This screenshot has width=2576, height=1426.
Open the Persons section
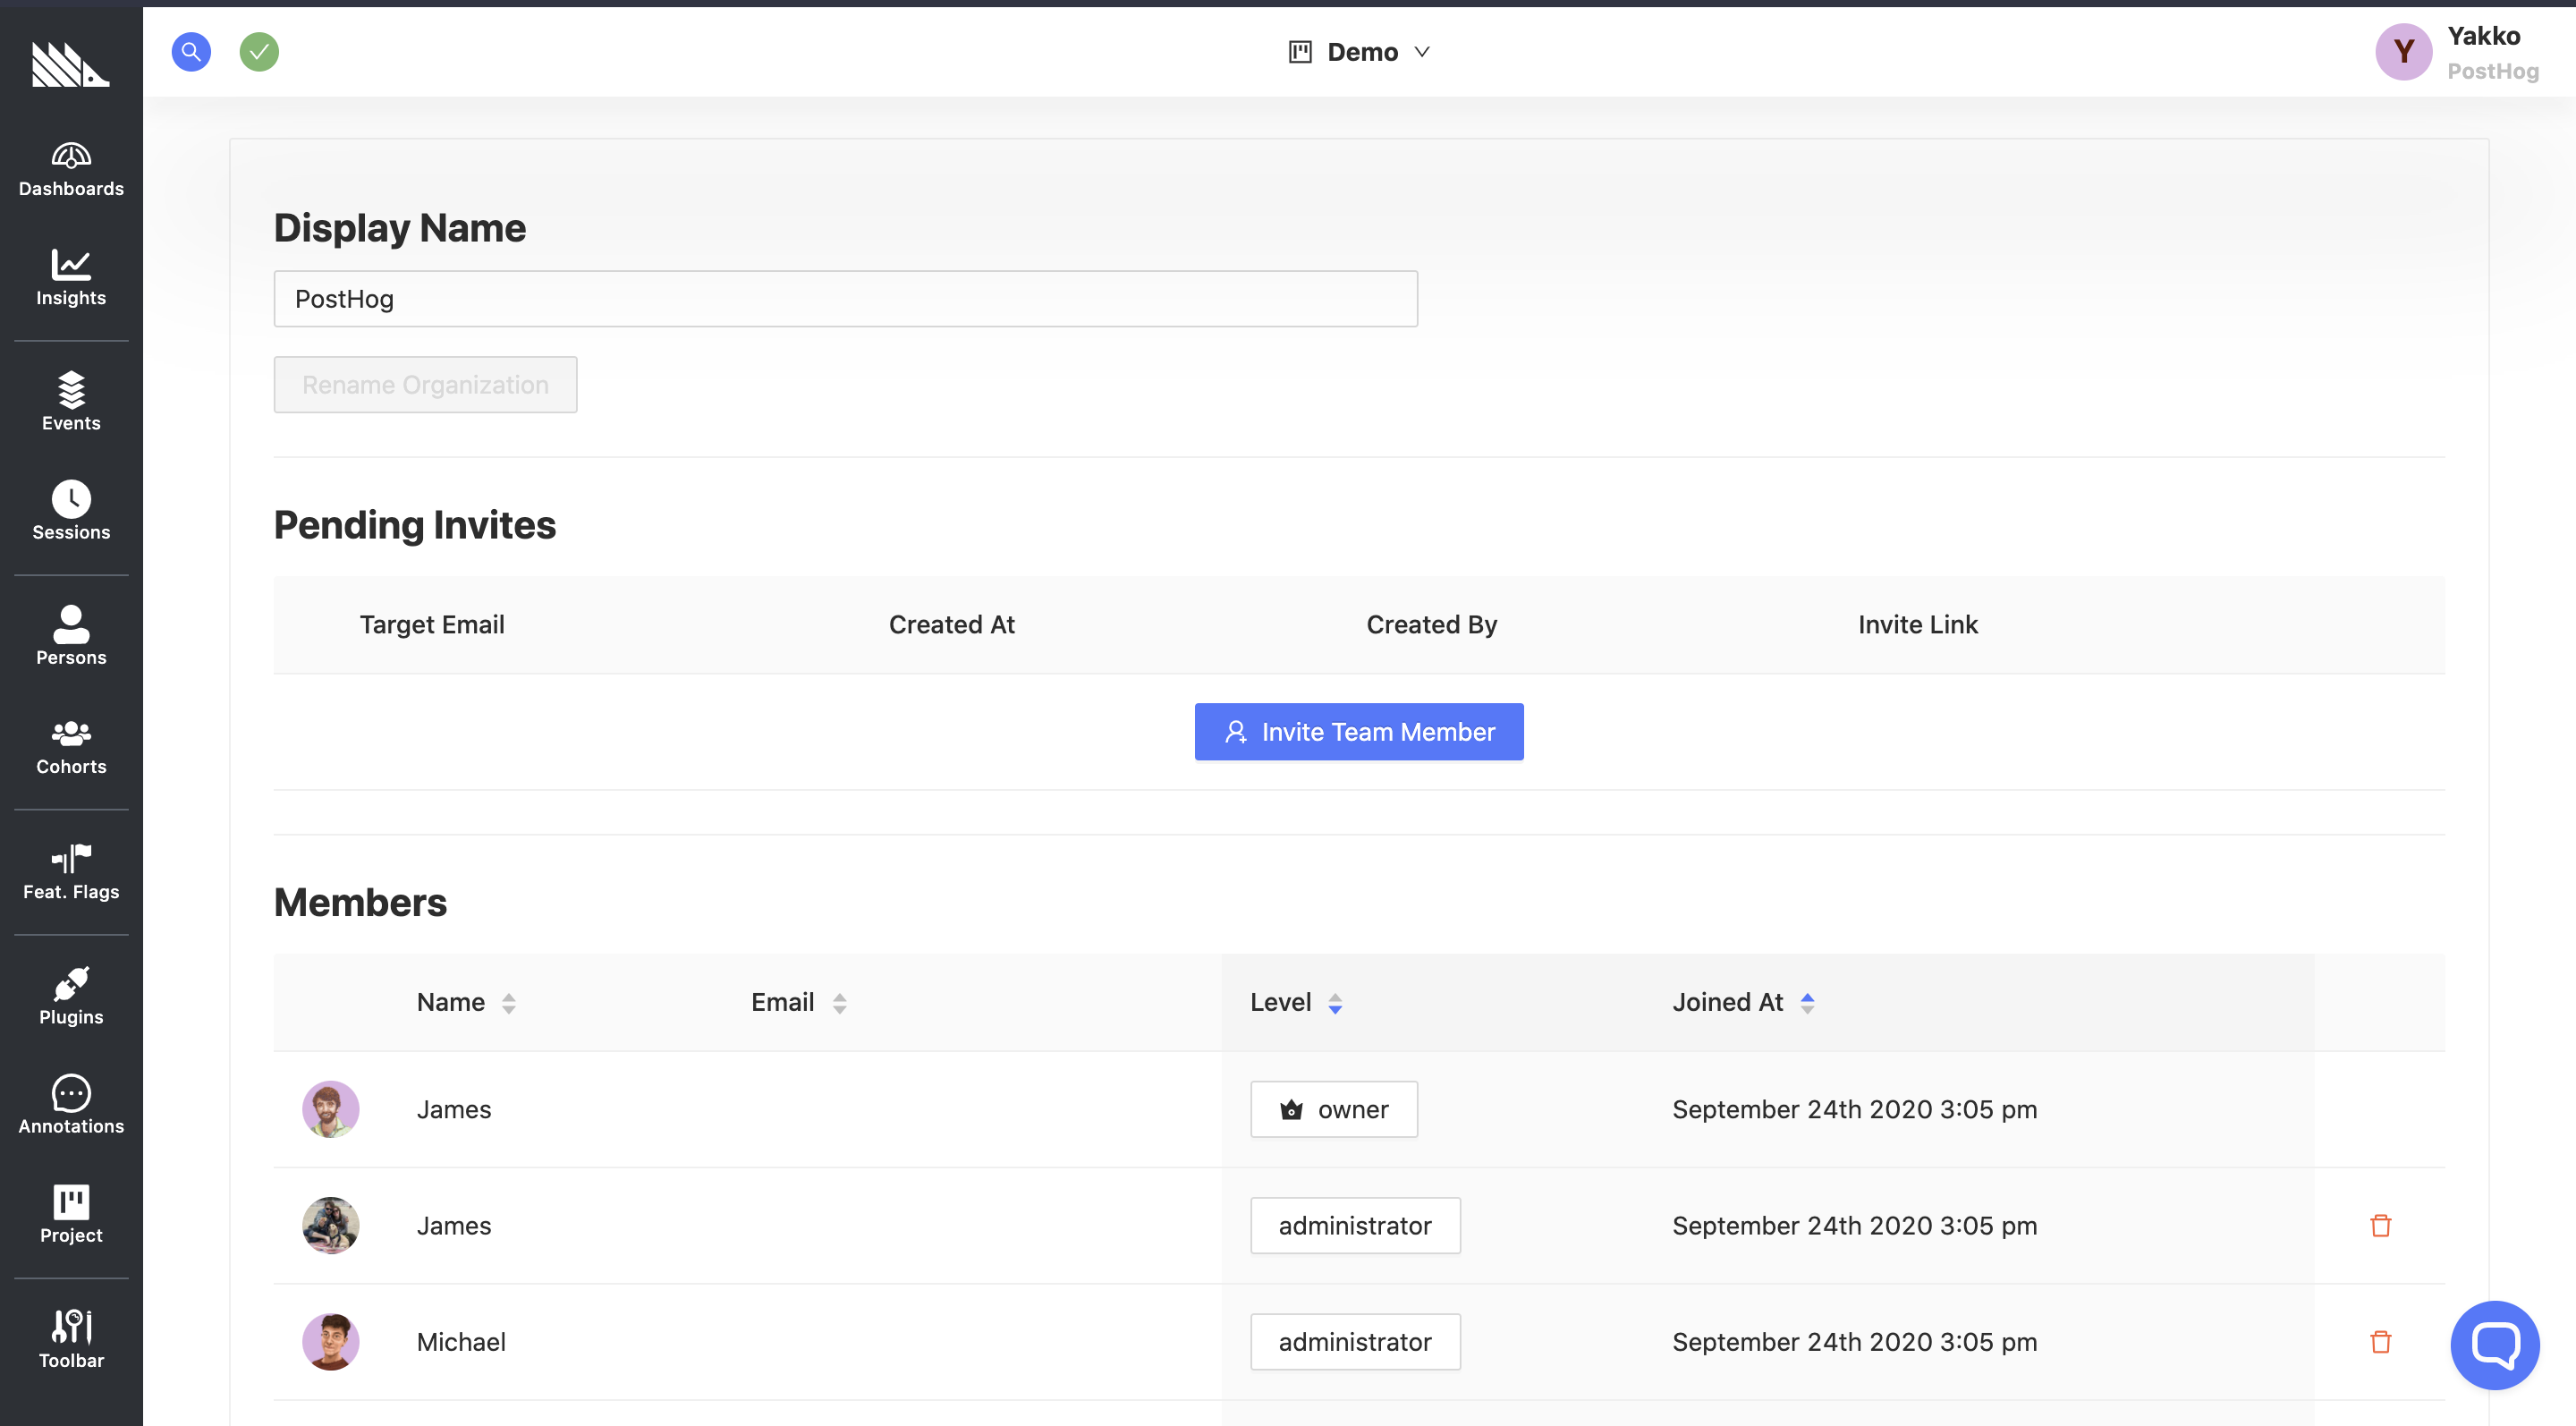tap(71, 636)
